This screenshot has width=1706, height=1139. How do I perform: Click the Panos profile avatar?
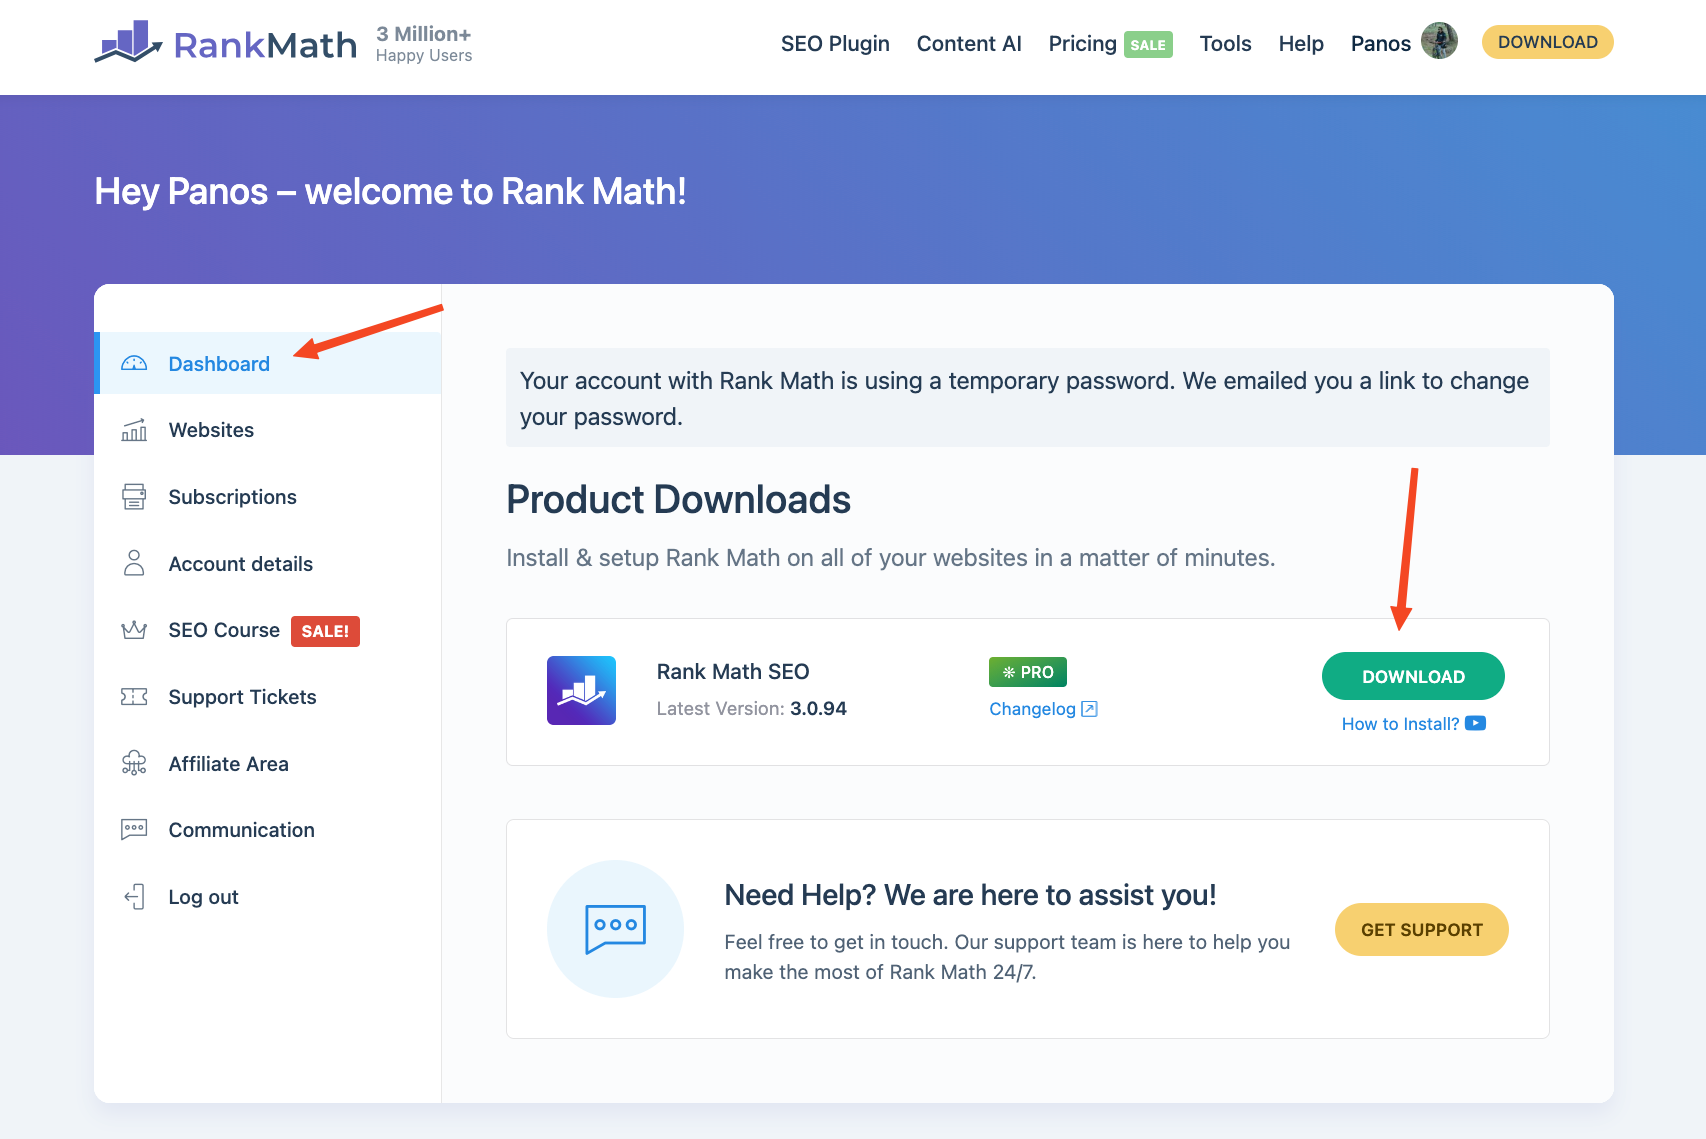point(1439,41)
